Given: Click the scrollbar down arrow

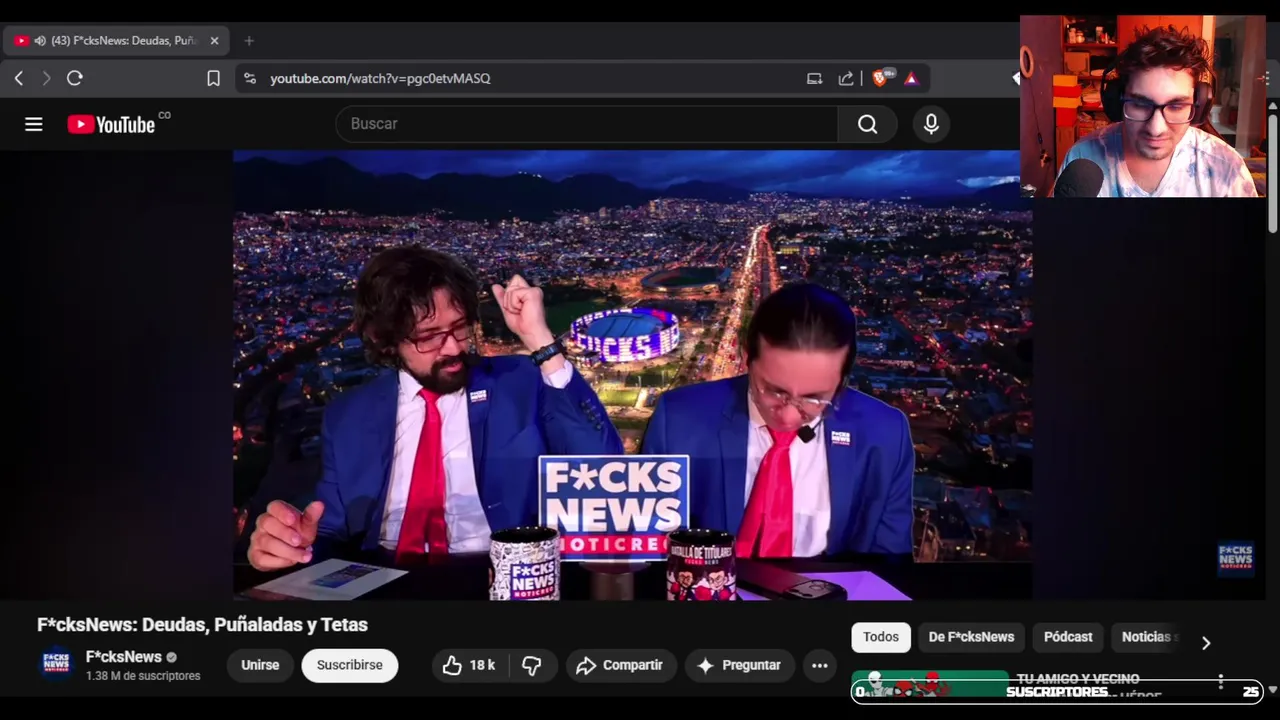Looking at the screenshot, I should click(x=1273, y=690).
